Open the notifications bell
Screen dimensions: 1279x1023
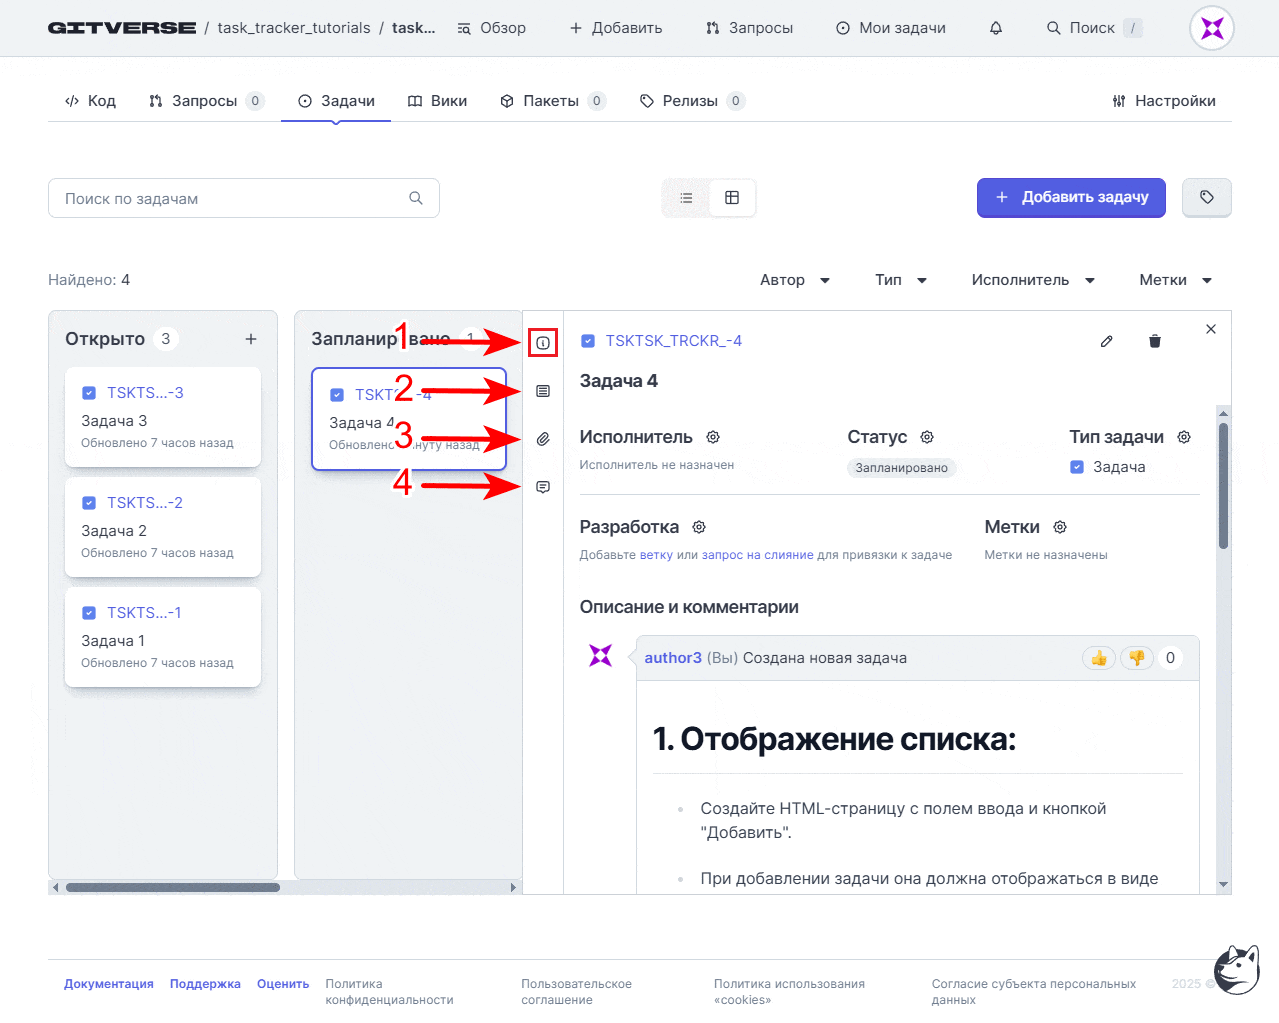[996, 28]
